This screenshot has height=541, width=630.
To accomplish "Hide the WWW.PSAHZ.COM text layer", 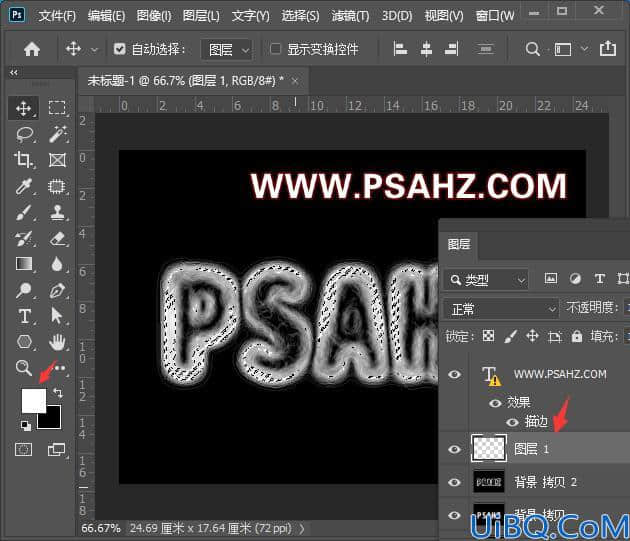I will [x=454, y=375].
